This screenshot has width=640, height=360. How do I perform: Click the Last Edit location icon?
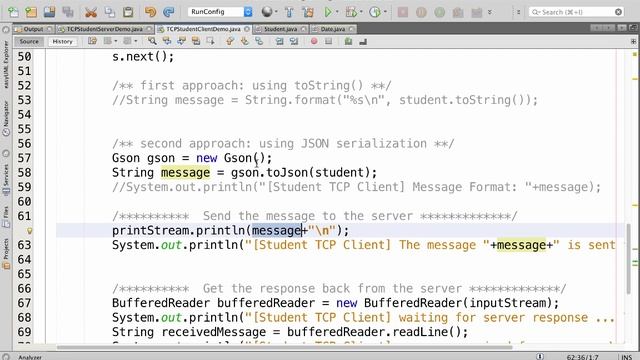pos(92,41)
